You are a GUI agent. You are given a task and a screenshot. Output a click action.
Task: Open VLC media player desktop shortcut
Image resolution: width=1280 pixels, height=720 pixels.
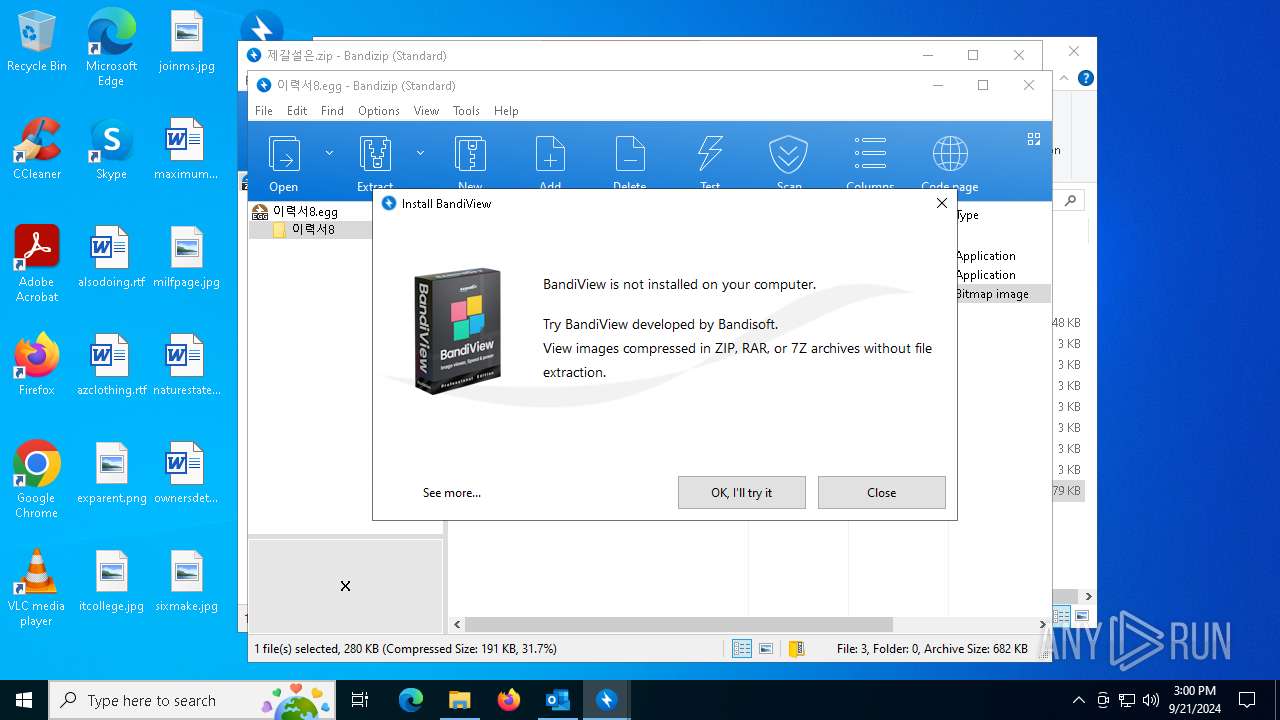click(x=37, y=588)
